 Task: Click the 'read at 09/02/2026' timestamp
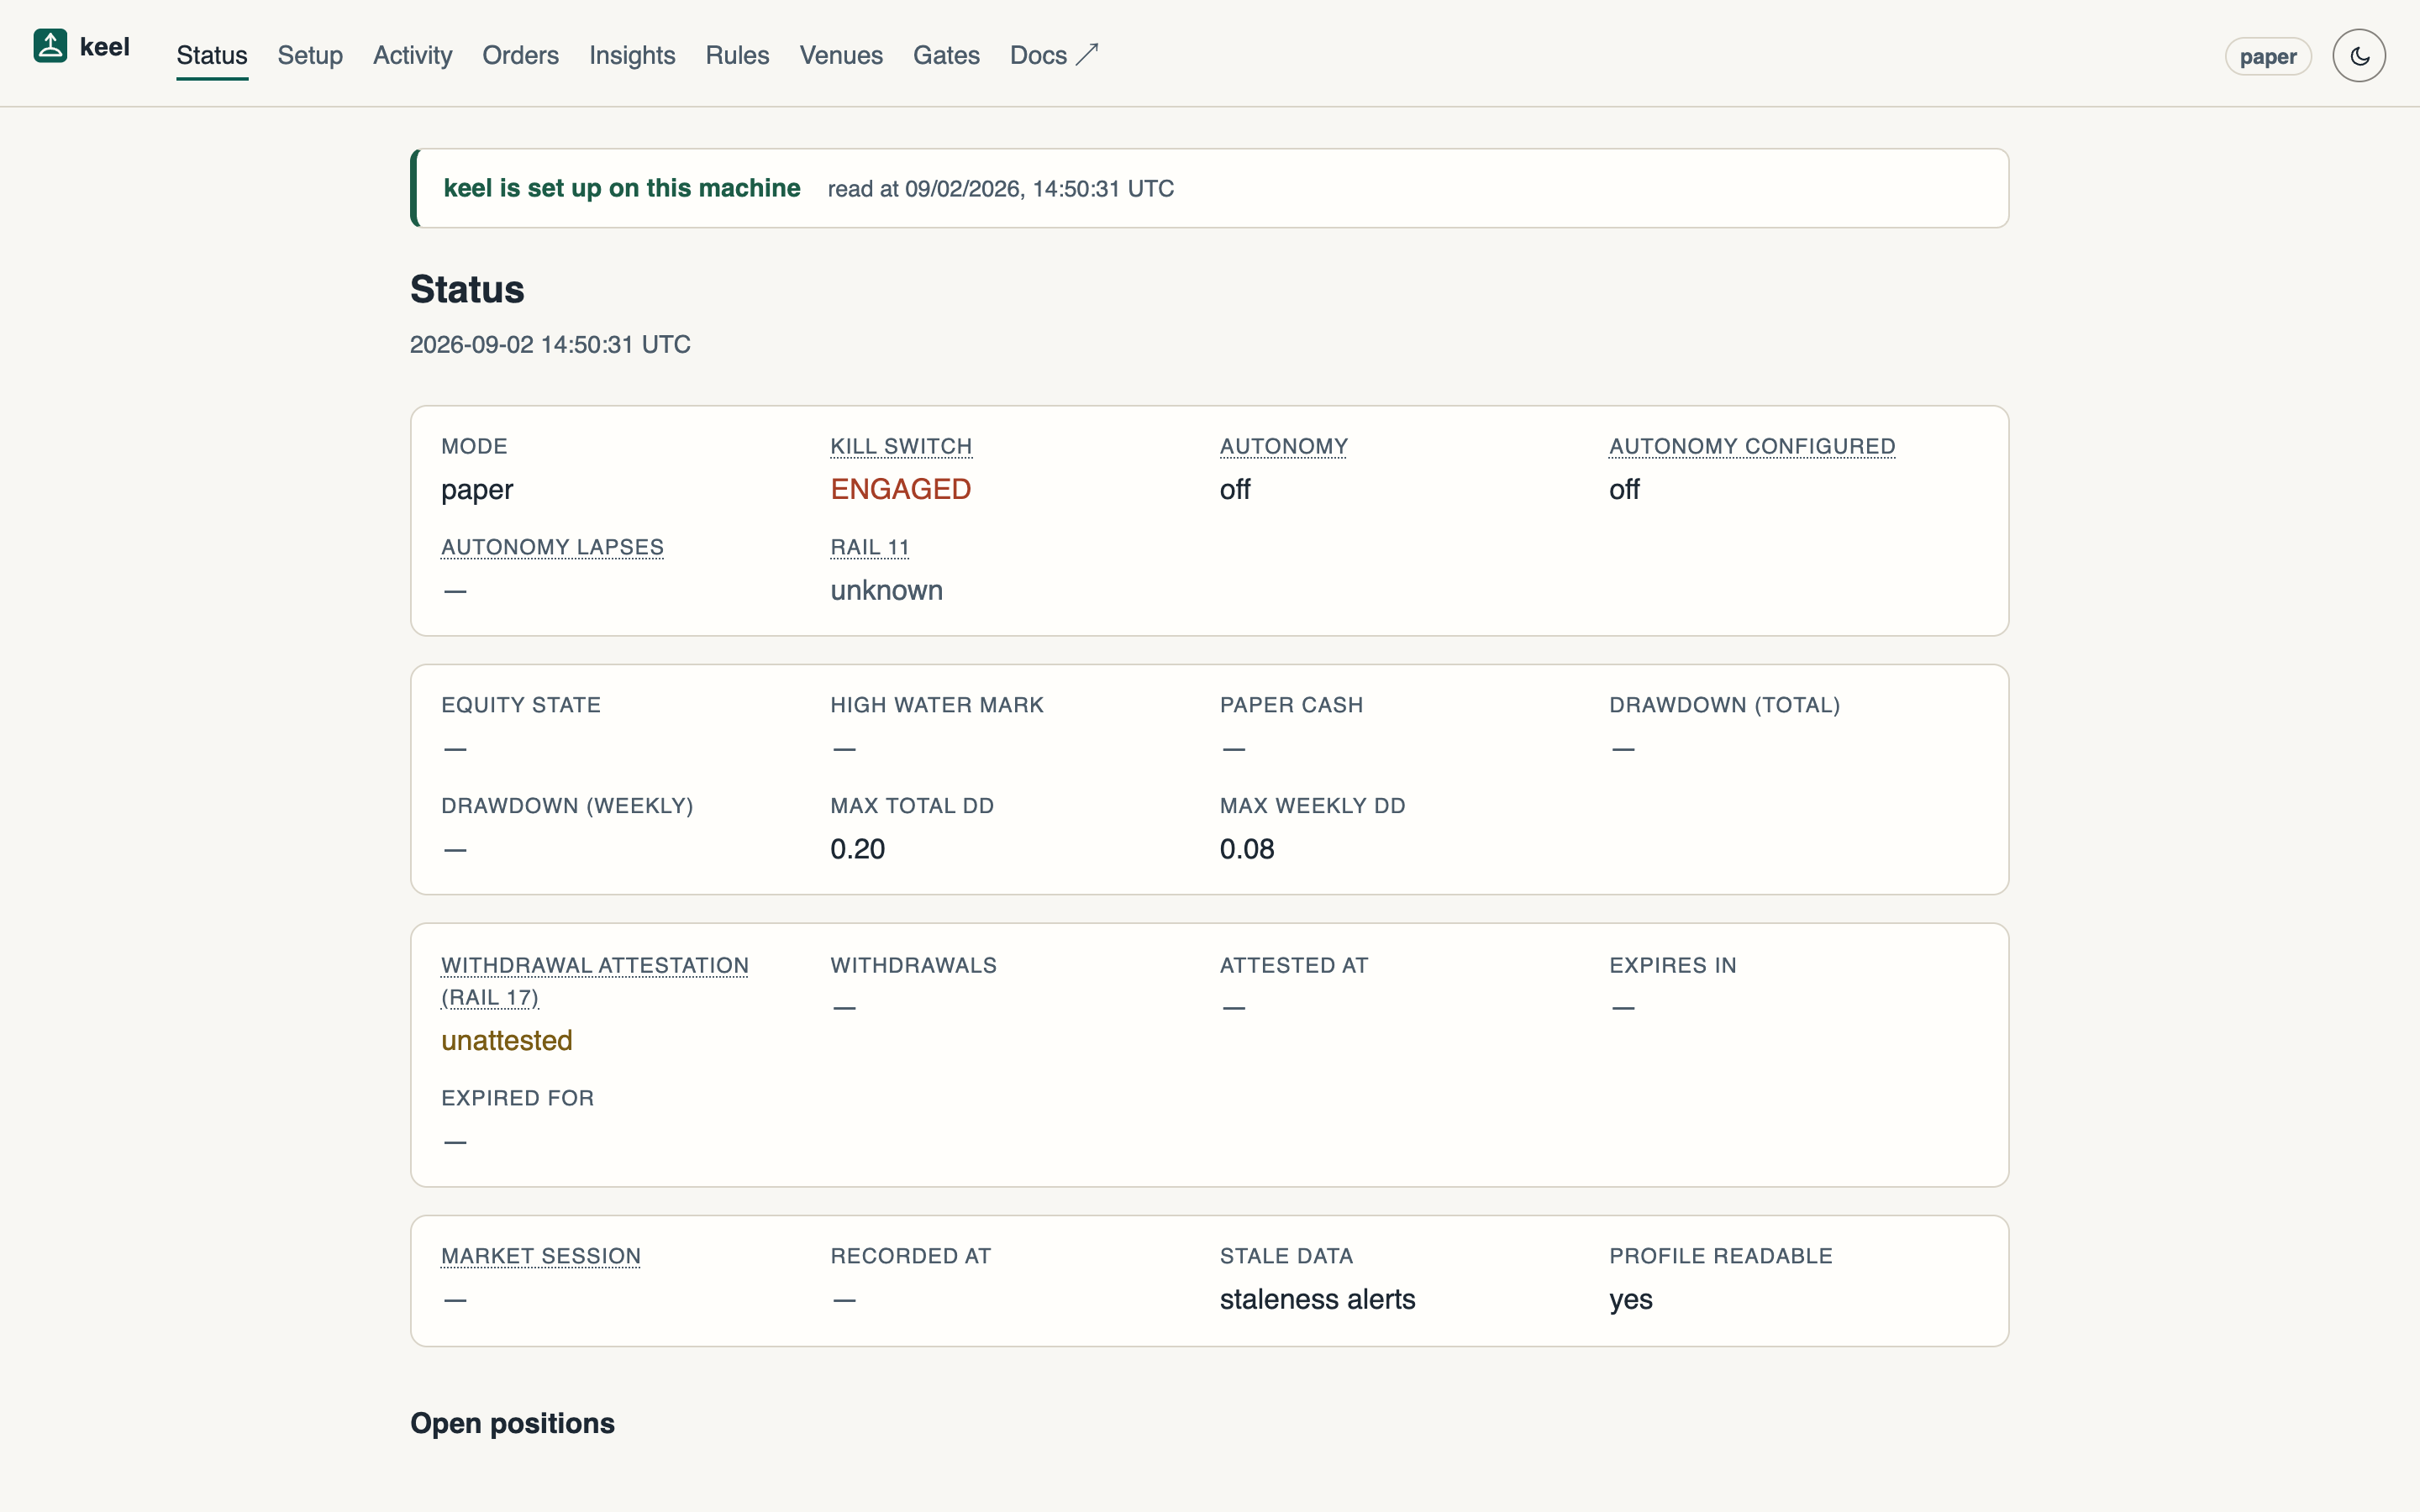(x=1001, y=189)
